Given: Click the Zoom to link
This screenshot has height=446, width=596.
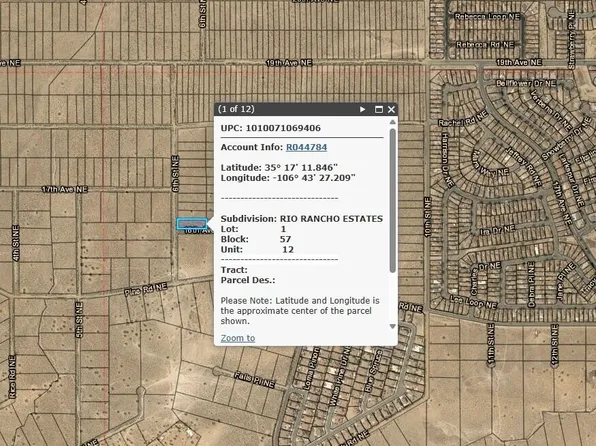Looking at the screenshot, I should click(238, 338).
